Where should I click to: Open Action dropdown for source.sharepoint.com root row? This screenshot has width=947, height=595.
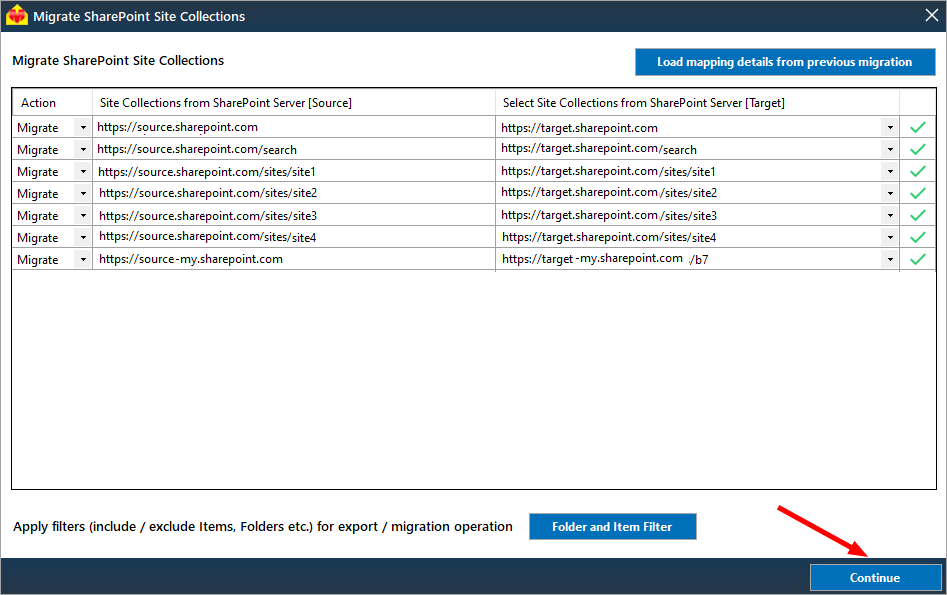click(83, 127)
